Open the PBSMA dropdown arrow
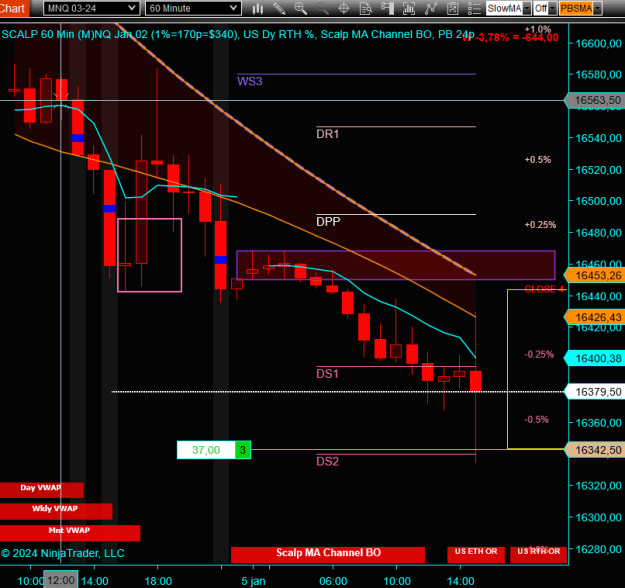 pyautogui.click(x=597, y=8)
